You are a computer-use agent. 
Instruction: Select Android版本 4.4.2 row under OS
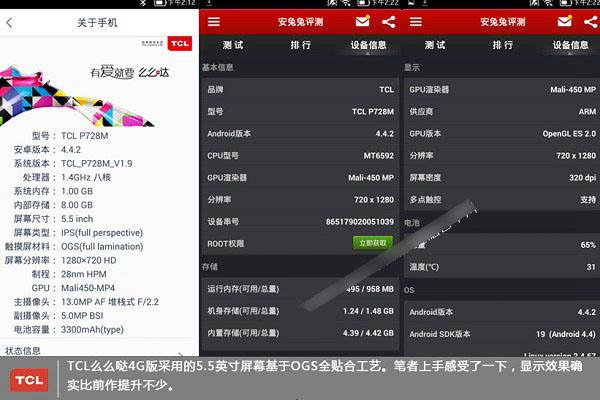502,312
